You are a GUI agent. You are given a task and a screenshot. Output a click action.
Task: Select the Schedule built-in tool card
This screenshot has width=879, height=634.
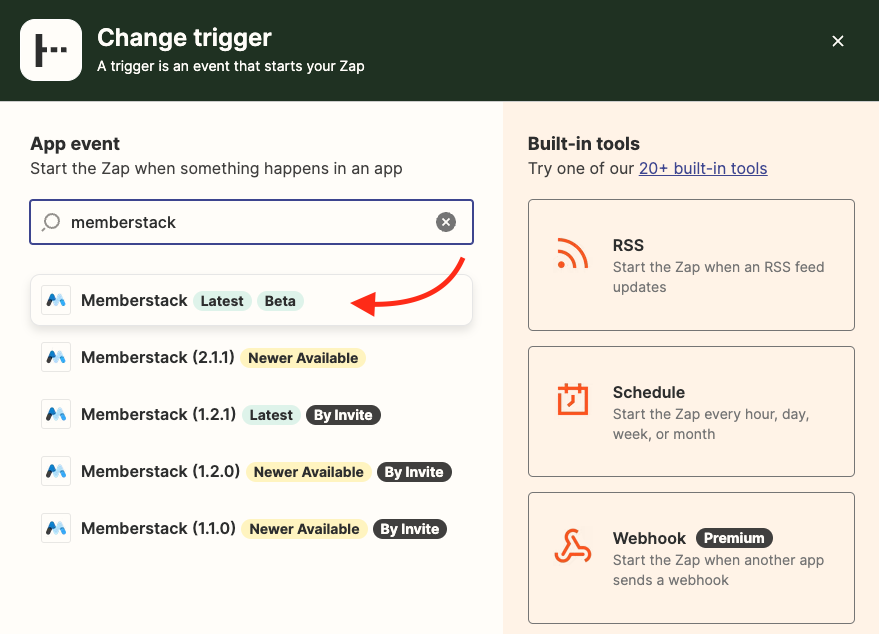coord(691,411)
